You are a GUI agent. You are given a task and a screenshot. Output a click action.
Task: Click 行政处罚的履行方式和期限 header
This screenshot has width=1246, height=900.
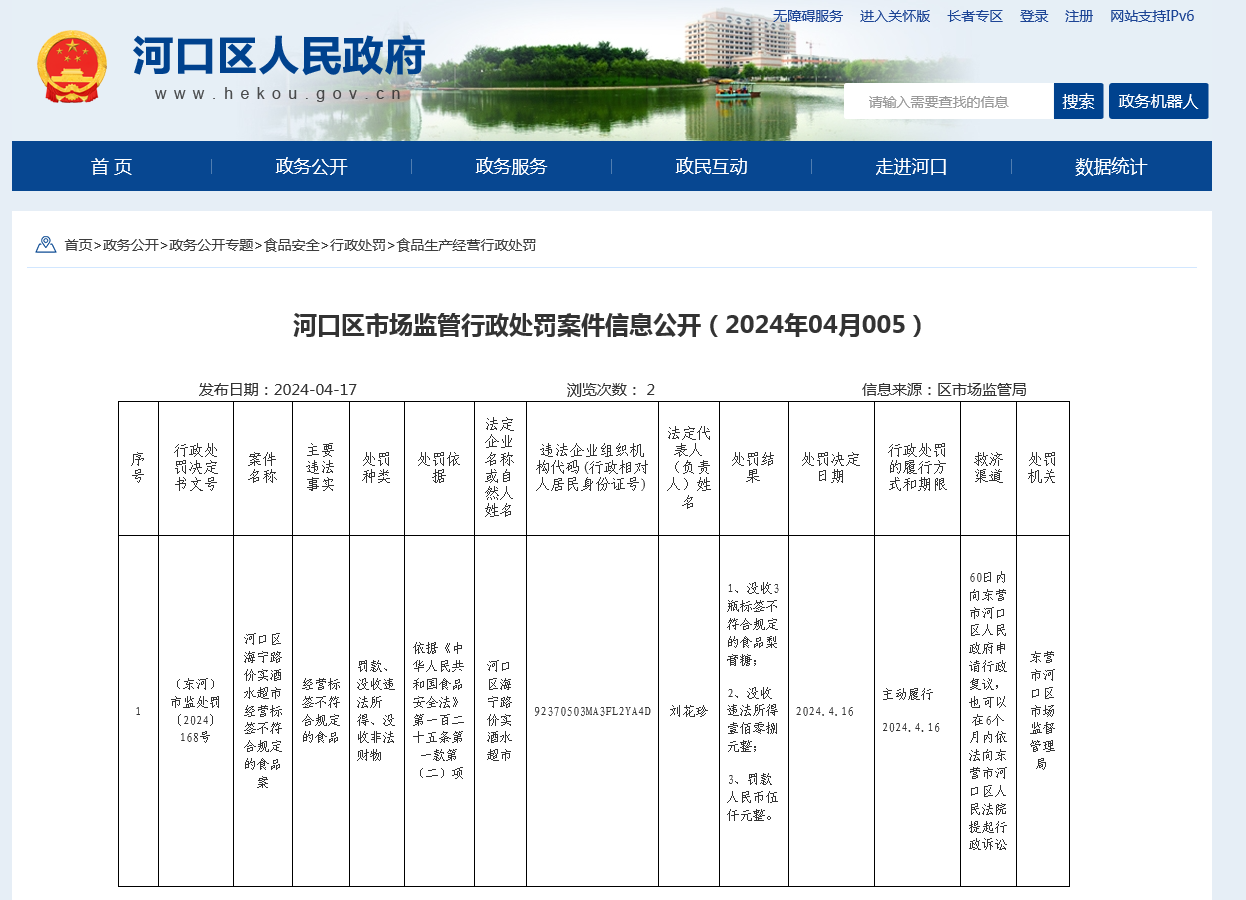(x=917, y=468)
